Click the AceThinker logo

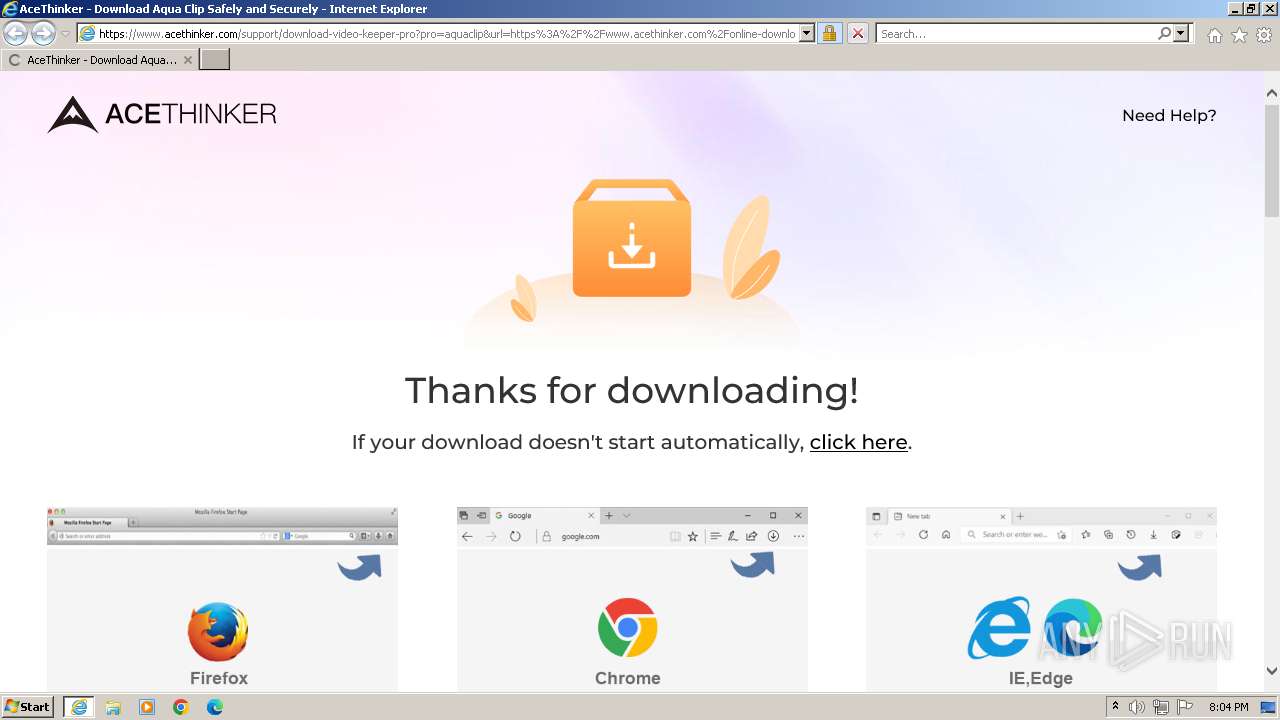[x=162, y=114]
